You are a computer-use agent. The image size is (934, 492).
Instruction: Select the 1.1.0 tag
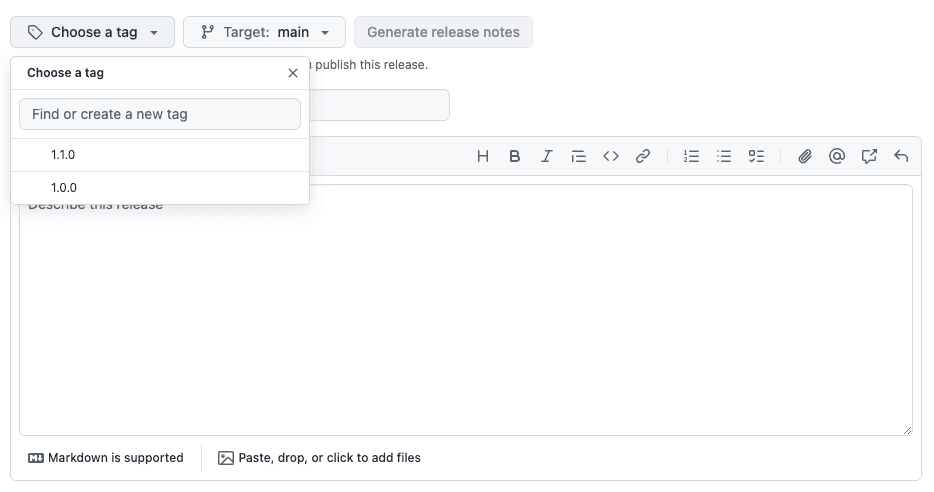(x=160, y=155)
